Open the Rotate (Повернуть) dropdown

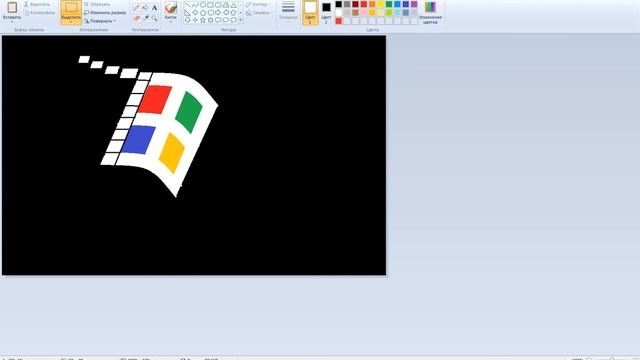100,21
